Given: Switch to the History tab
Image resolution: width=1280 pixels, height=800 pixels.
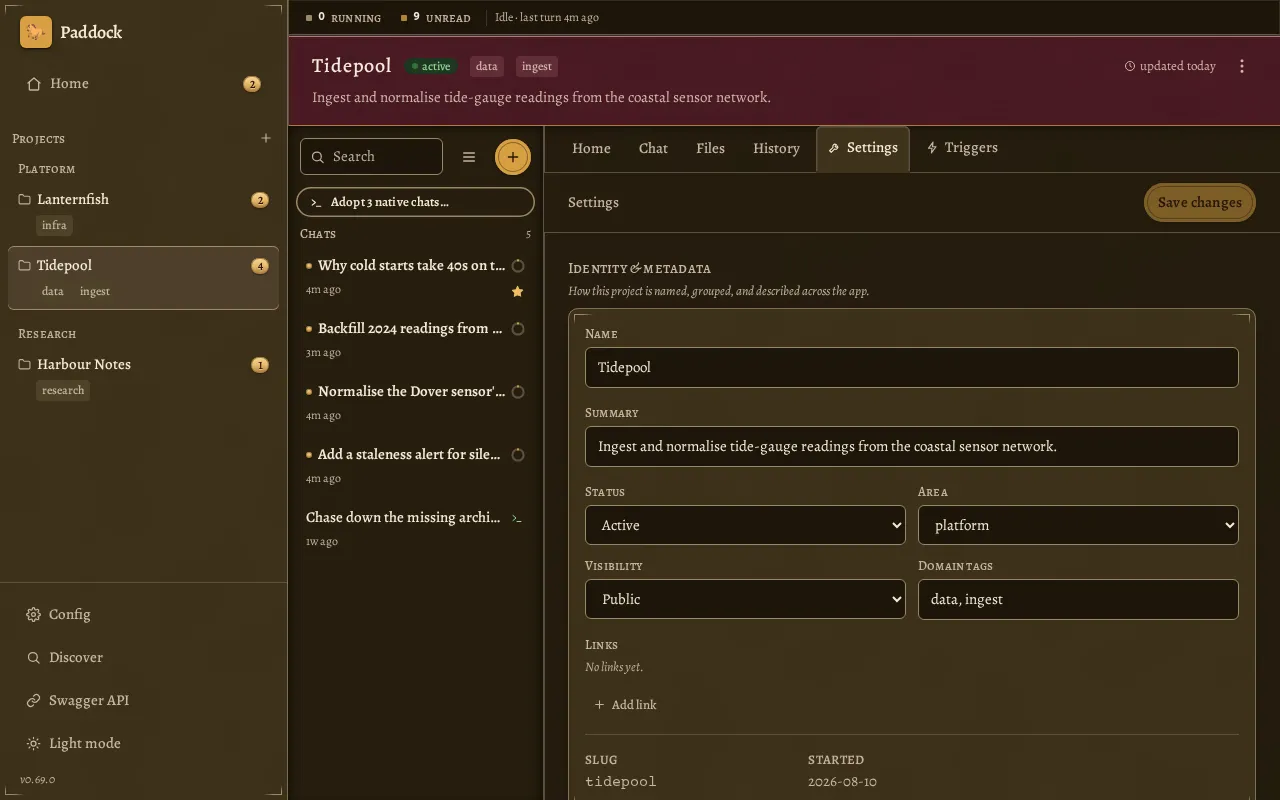Looking at the screenshot, I should tap(776, 148).
